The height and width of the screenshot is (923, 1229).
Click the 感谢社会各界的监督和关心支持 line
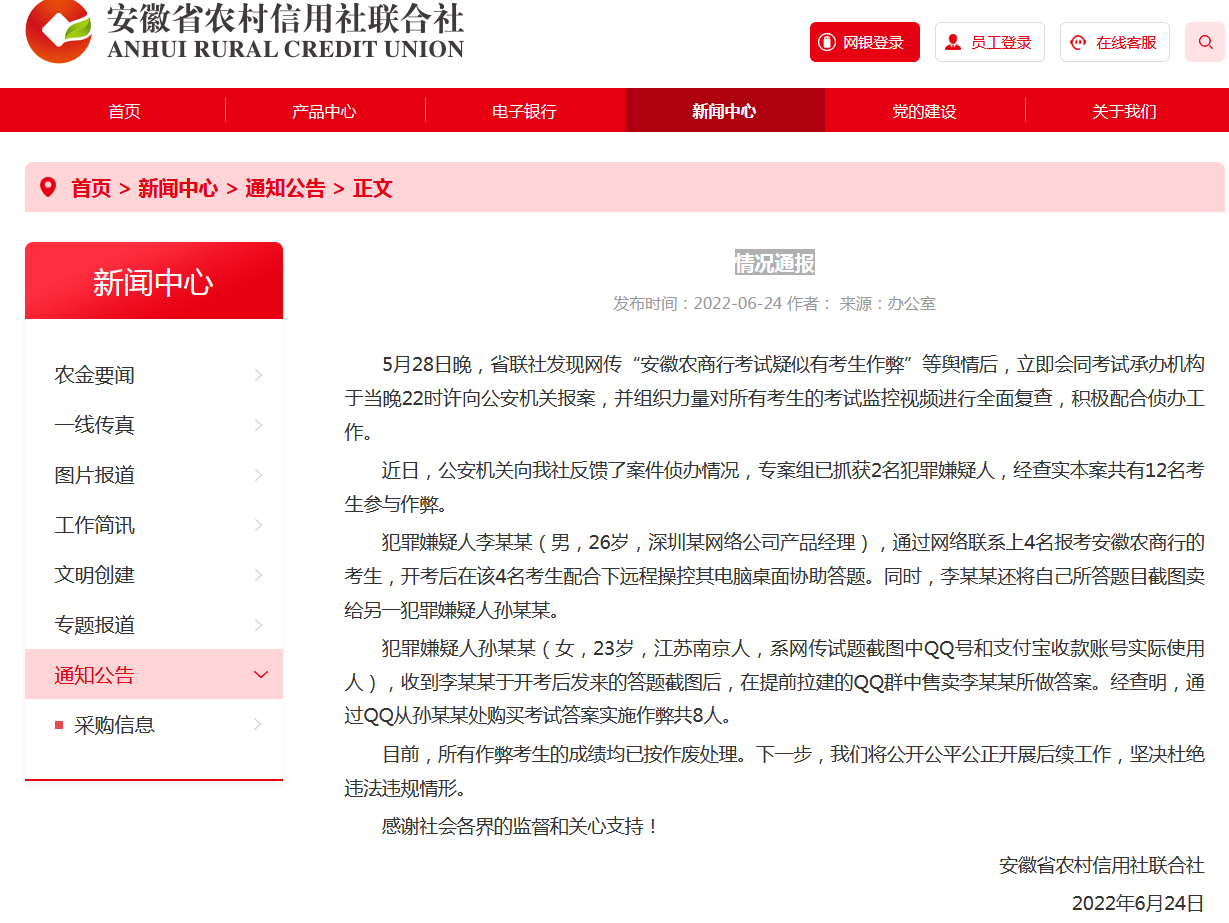520,826
